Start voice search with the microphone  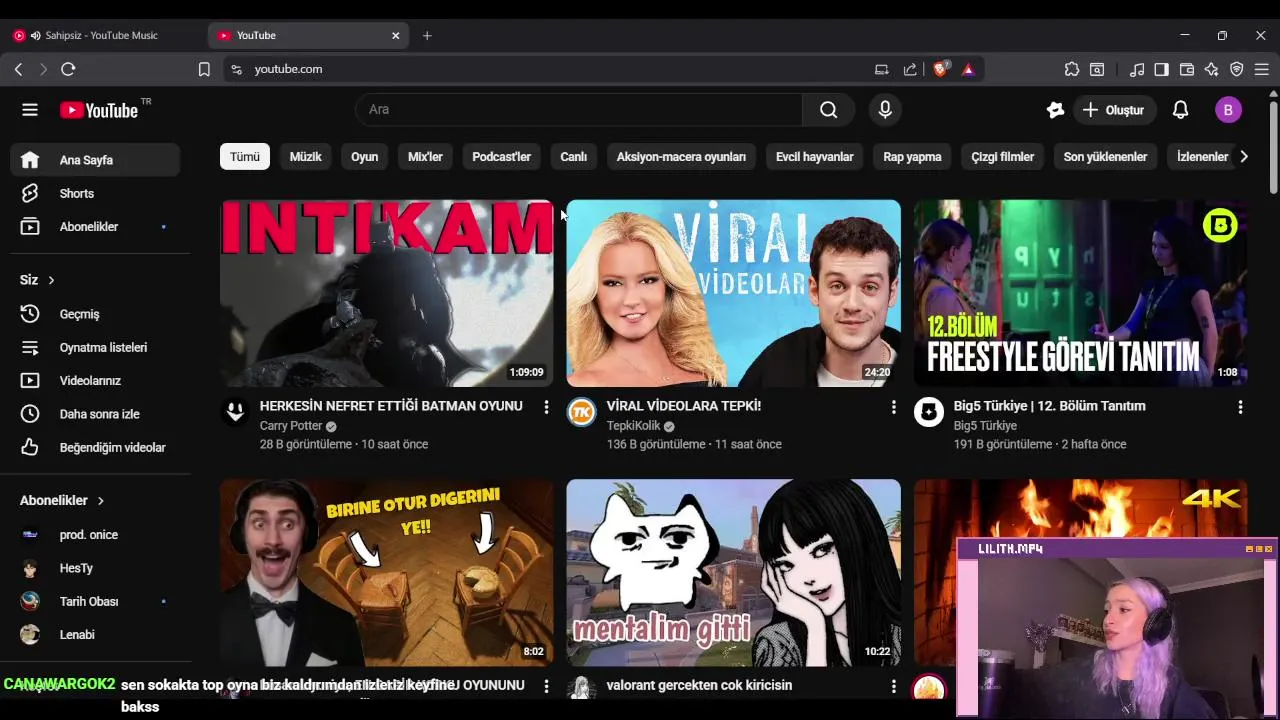point(885,110)
